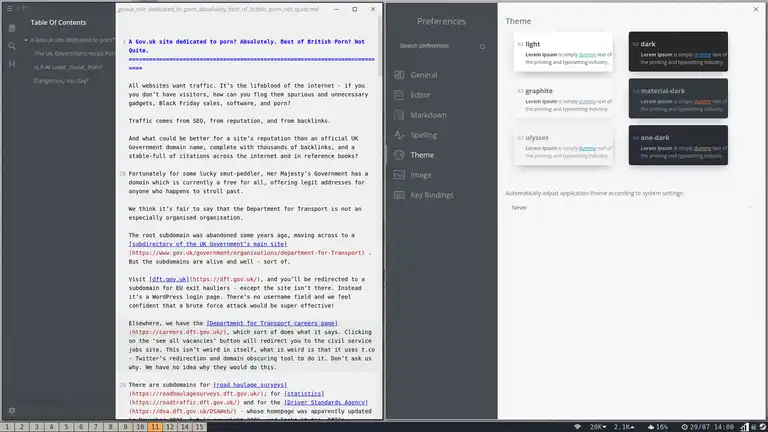Click the document title heading in the editor
This screenshot has height=432, width=768.
click(x=247, y=46)
